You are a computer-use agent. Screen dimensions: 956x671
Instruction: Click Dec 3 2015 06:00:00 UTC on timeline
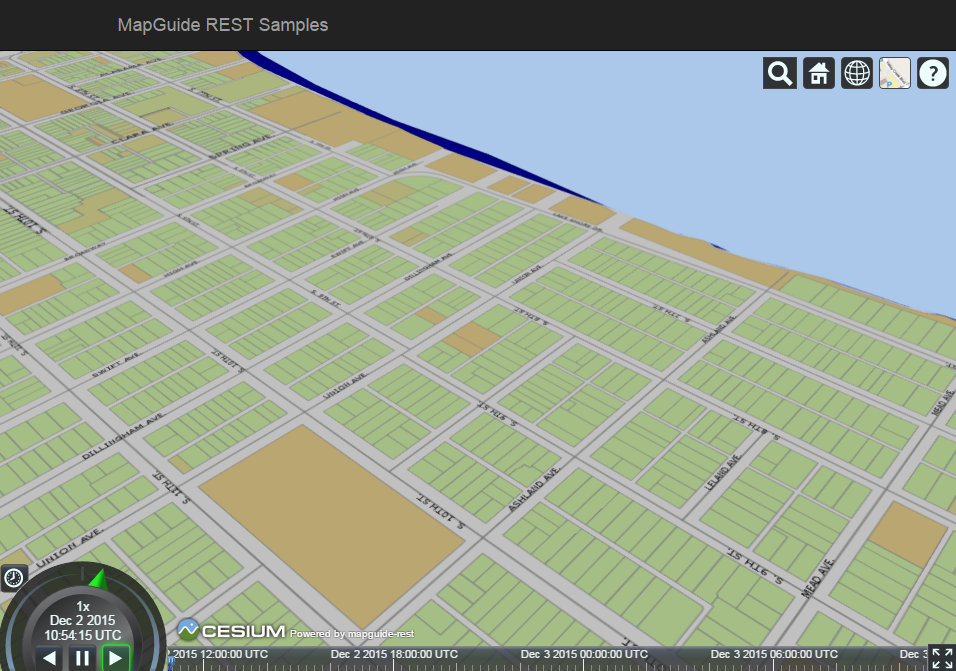coord(775,655)
